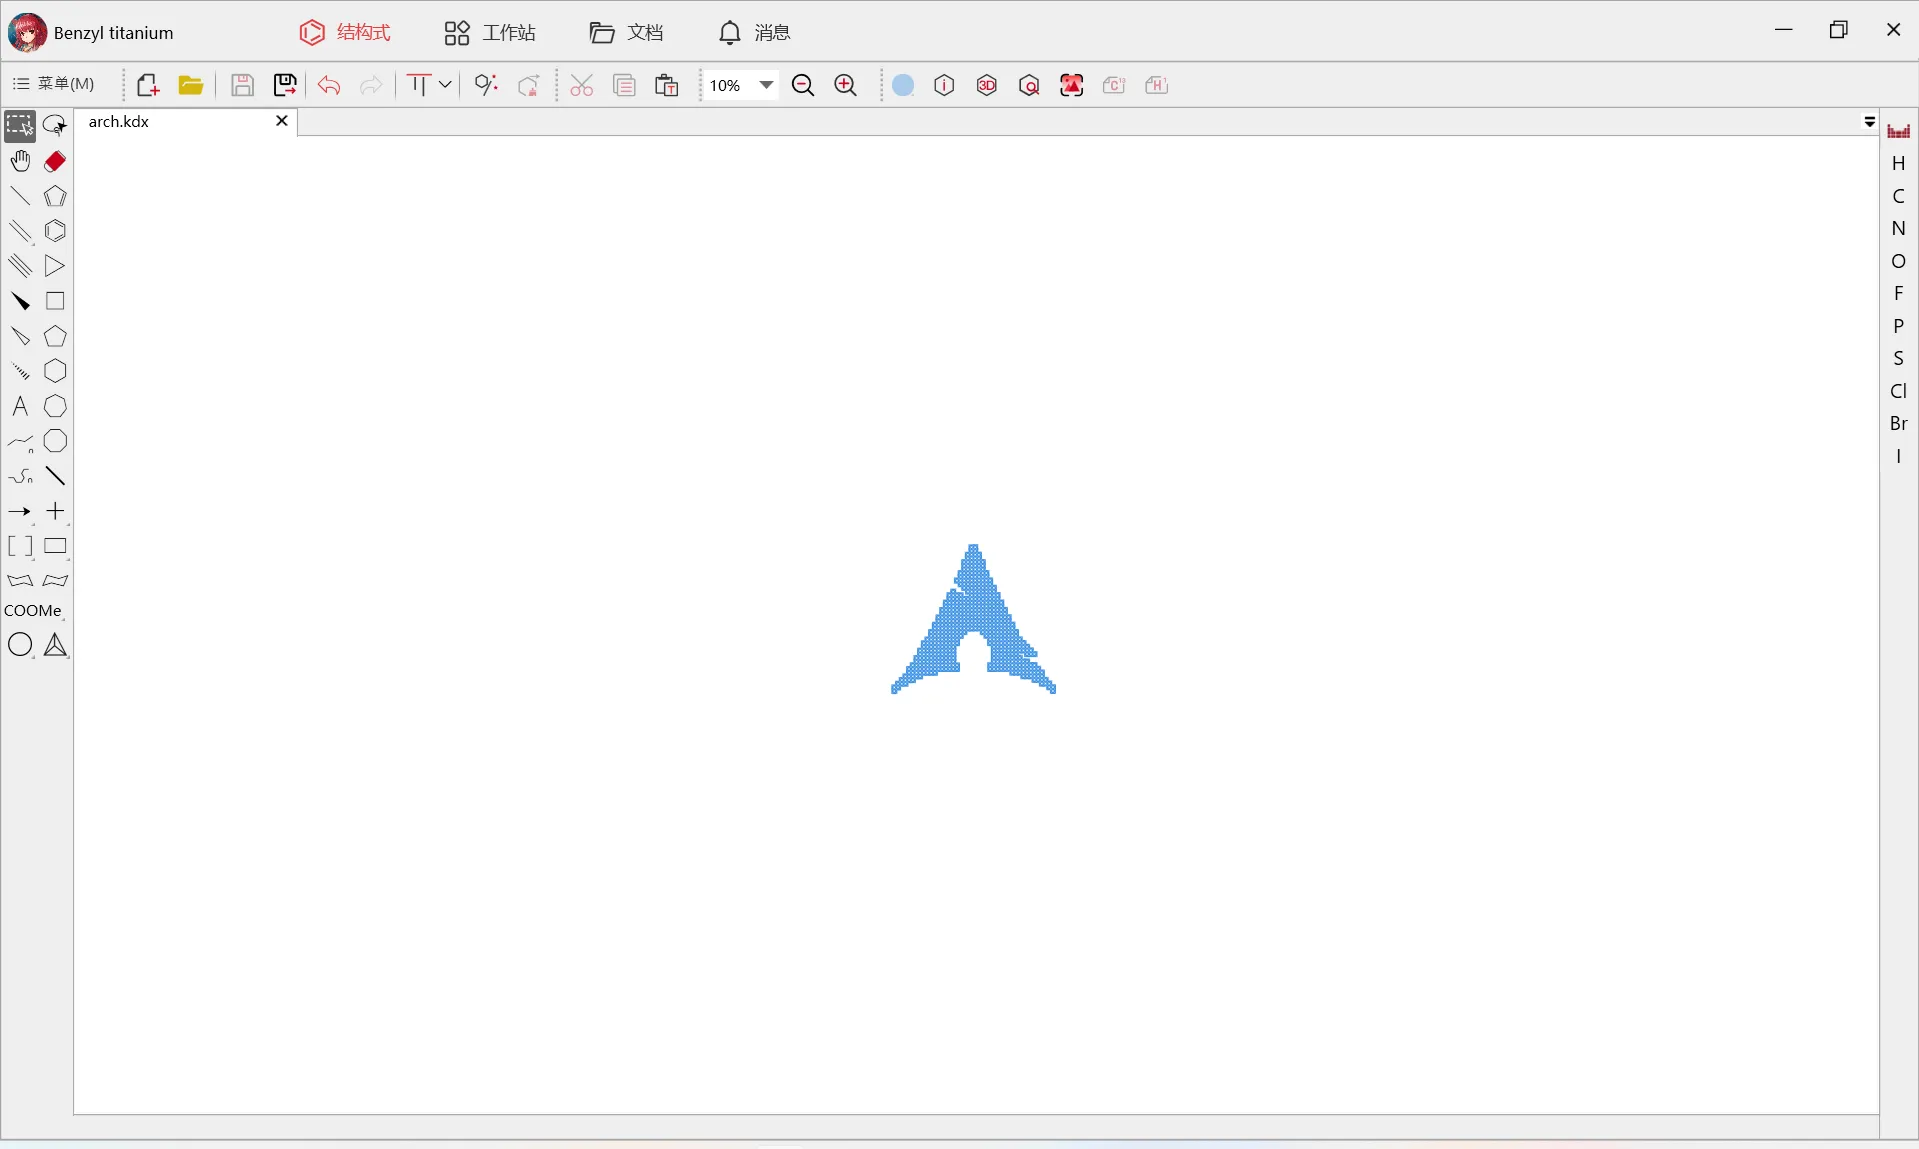1919x1149 pixels.
Task: Activate the Hand pan tool
Action: tap(20, 161)
